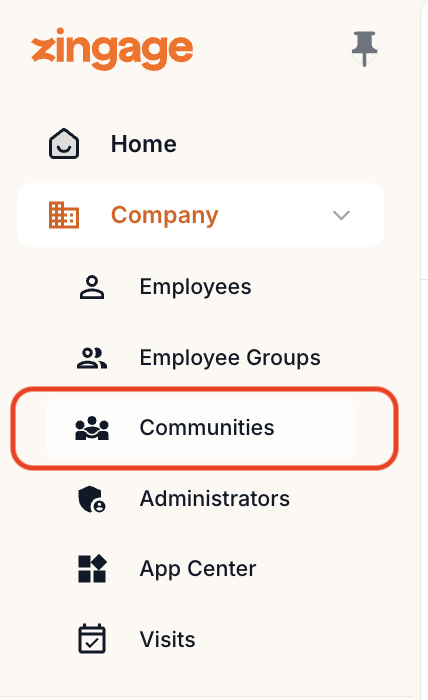The image size is (428, 700).
Task: Go to Home page
Action: (x=144, y=144)
